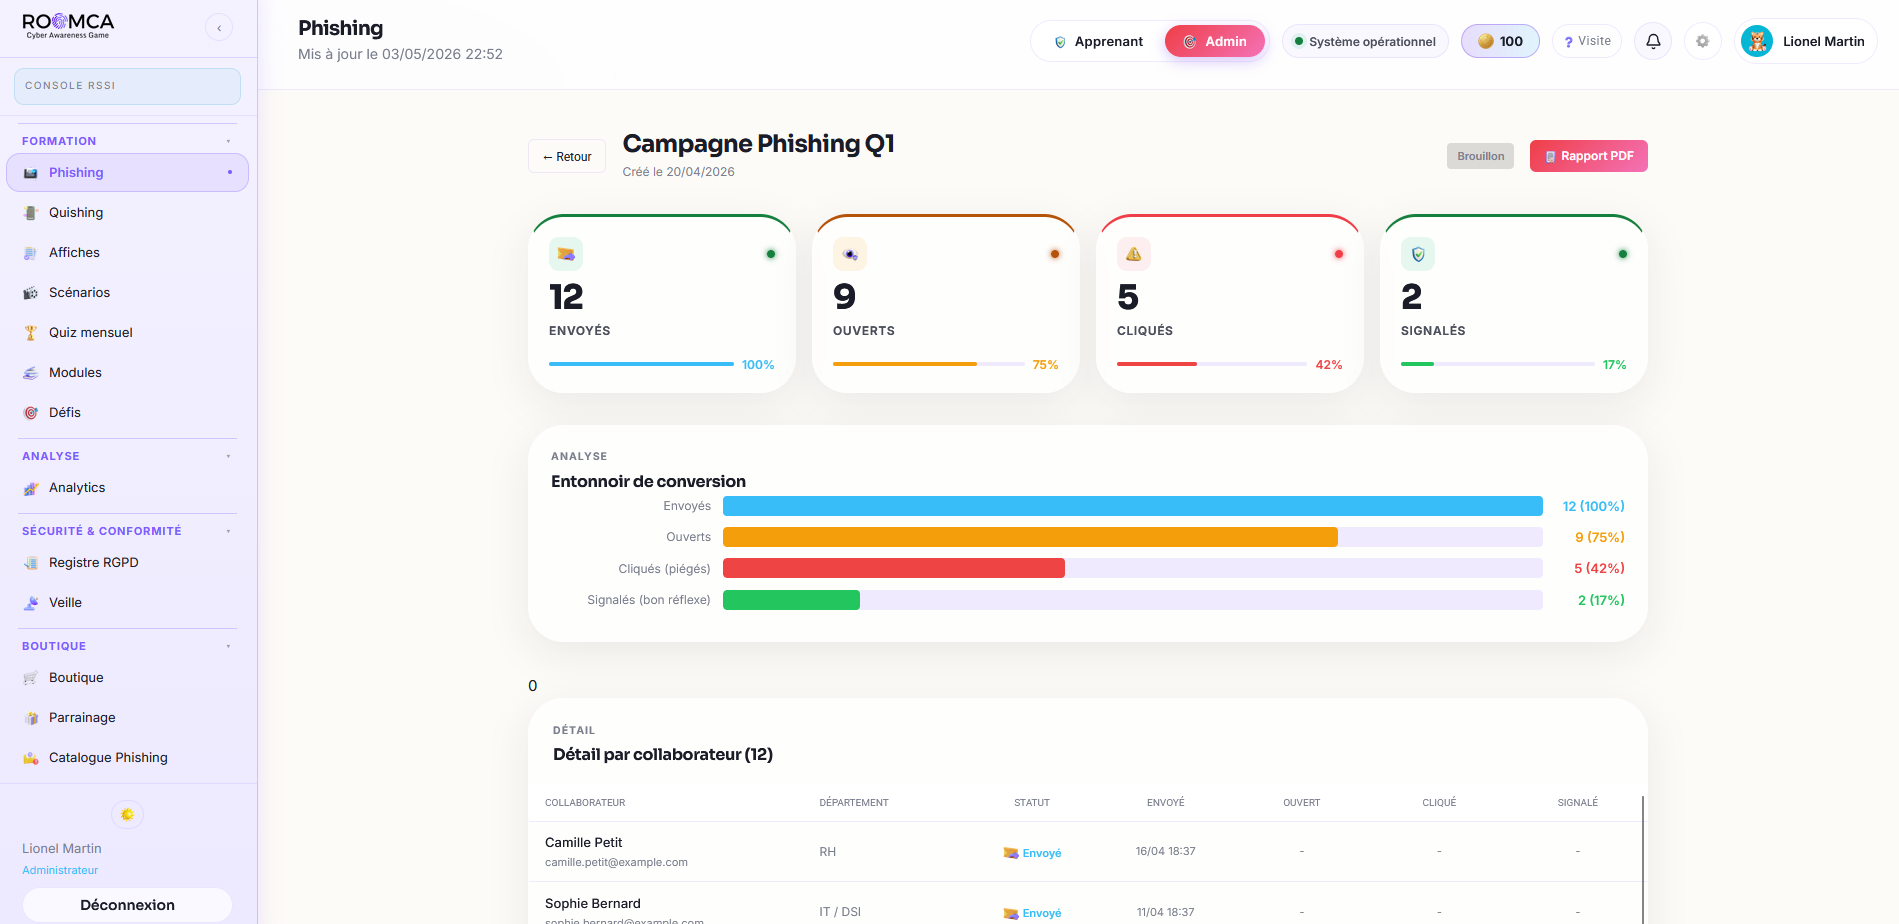Screen dimensions: 1899x924
Task: Click the ROOMCA logo
Action: click(x=68, y=26)
